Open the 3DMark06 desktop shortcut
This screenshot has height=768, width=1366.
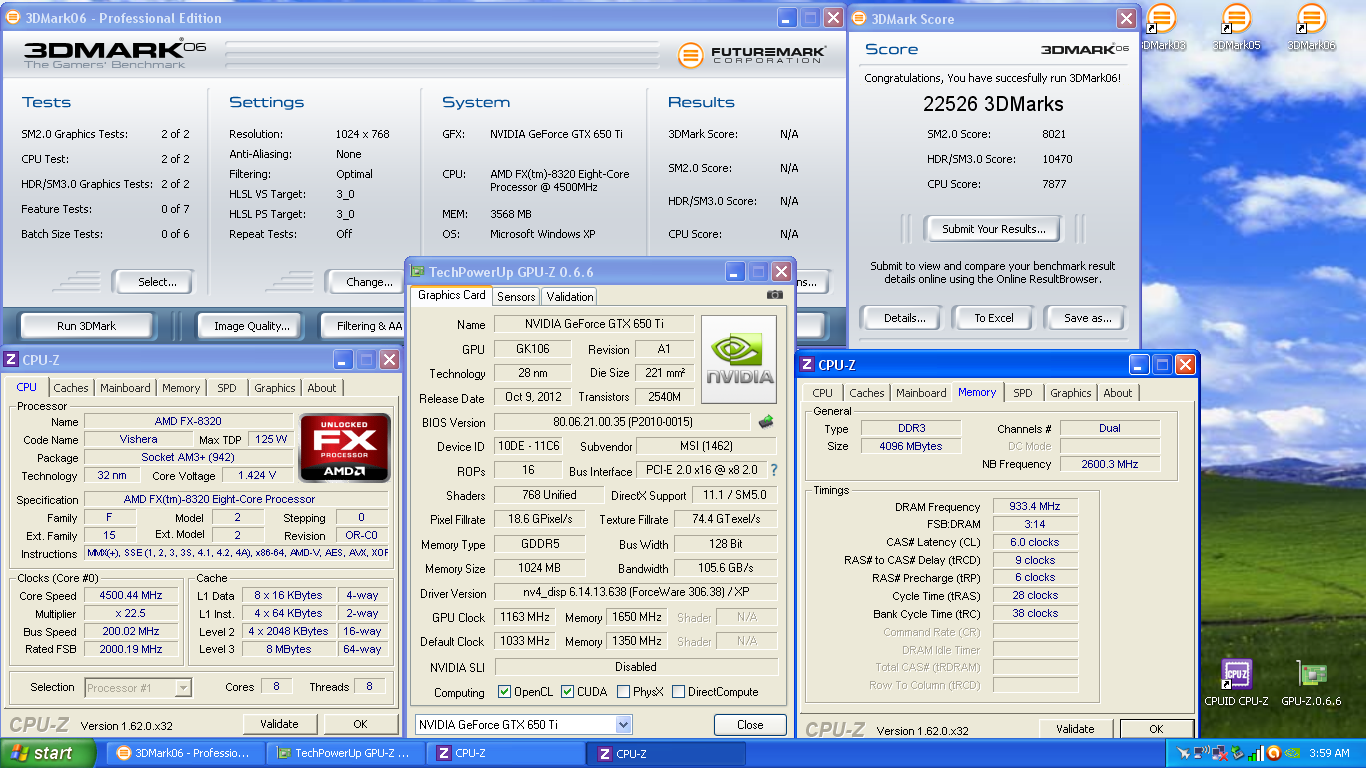coord(1311,27)
